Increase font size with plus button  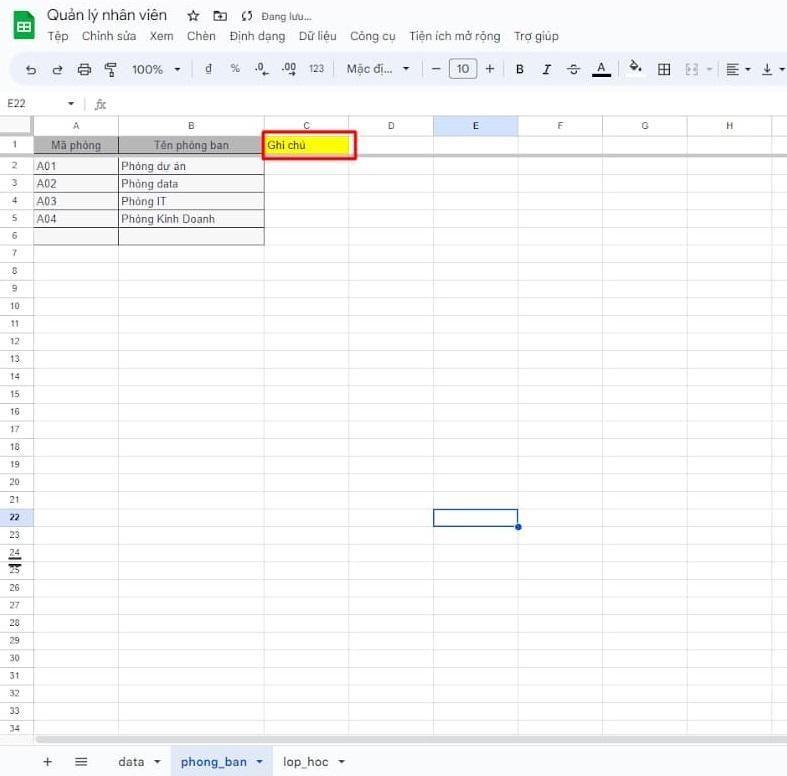point(490,69)
